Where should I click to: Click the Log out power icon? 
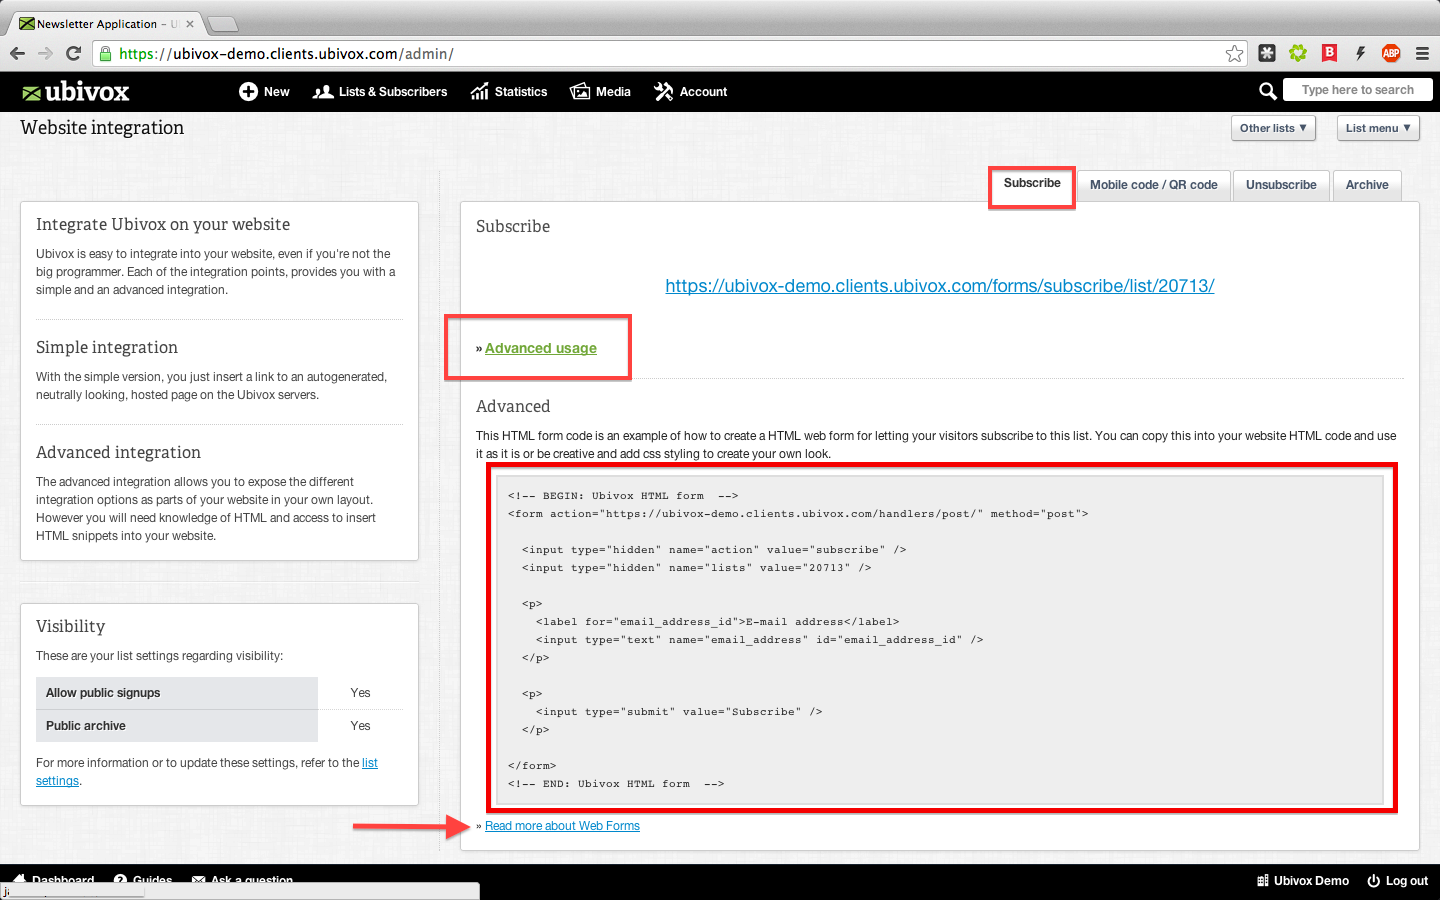point(1374,881)
